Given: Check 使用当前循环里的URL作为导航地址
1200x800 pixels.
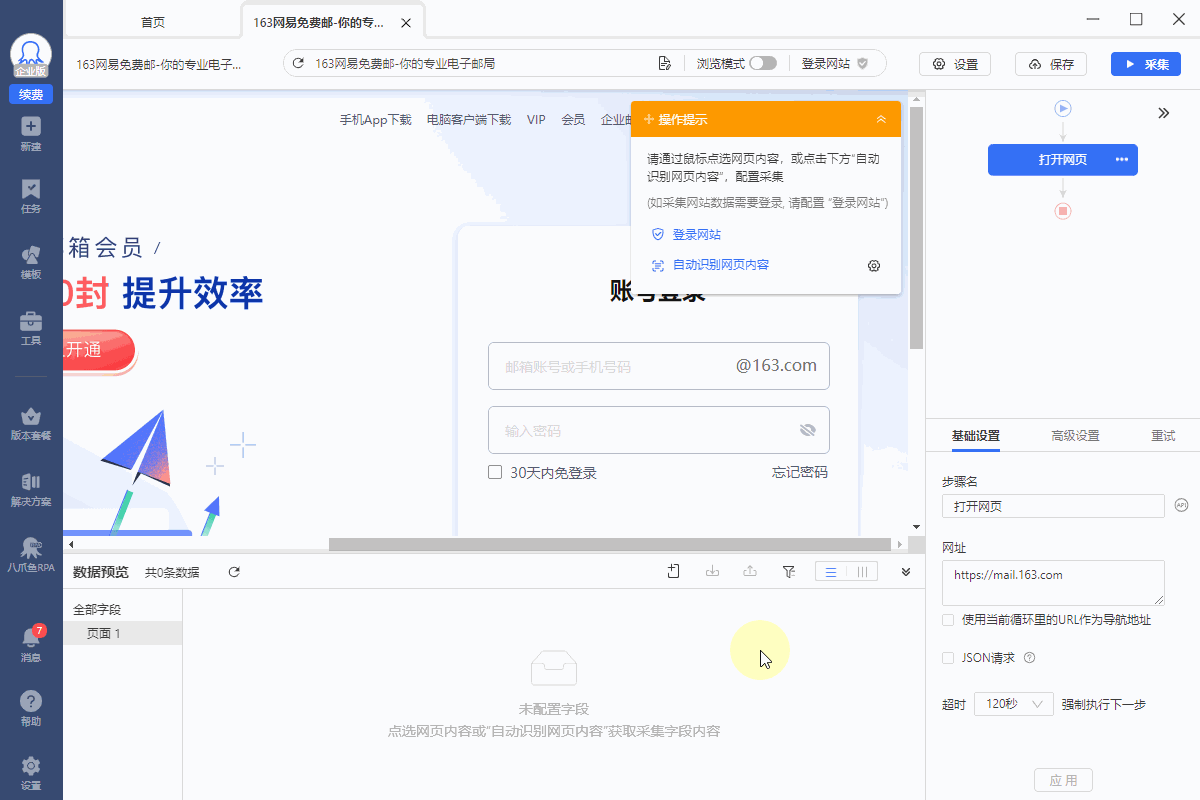Looking at the screenshot, I should point(948,620).
